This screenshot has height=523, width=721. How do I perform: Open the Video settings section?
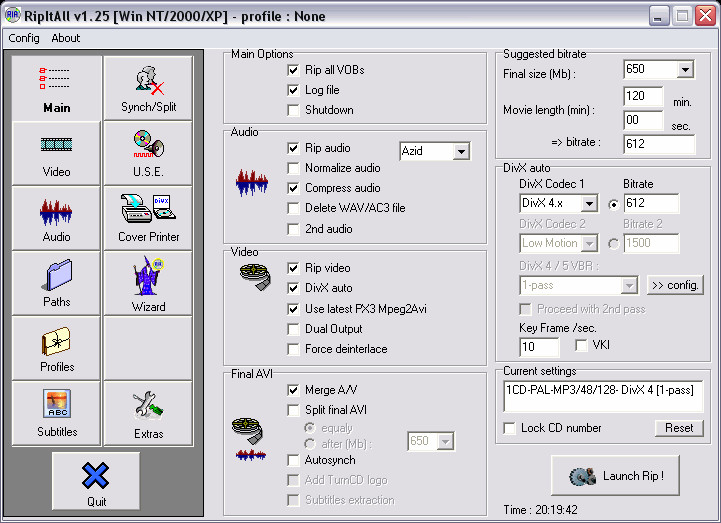pos(57,153)
